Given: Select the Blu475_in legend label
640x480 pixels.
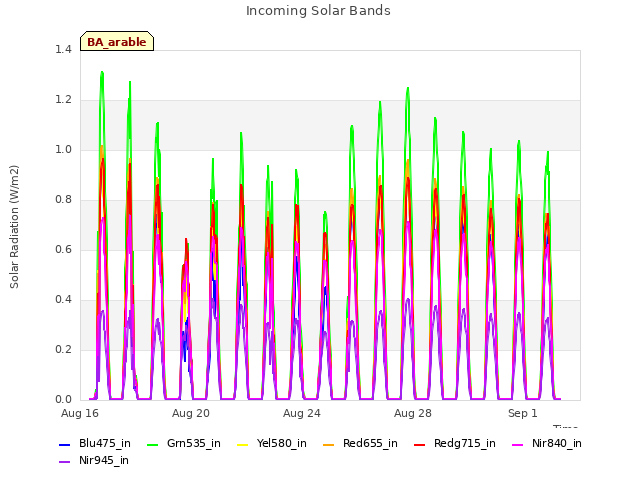Looking at the screenshot, I should pyautogui.click(x=105, y=444).
